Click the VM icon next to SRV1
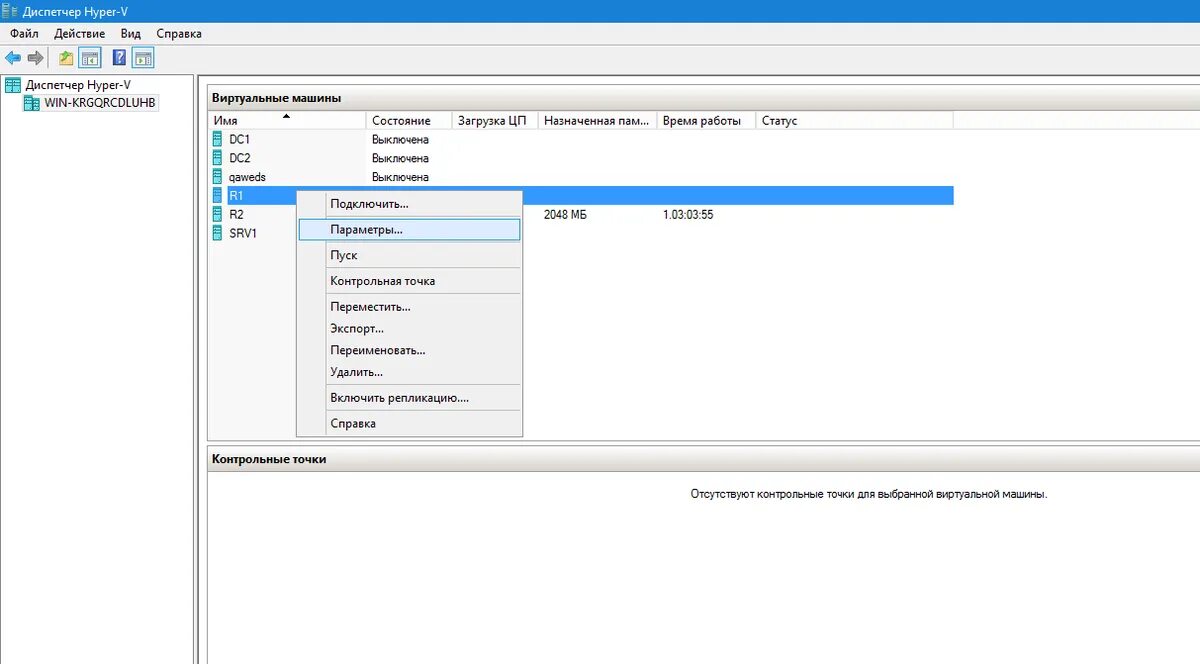Image resolution: width=1200 pixels, height=664 pixels. click(x=218, y=233)
